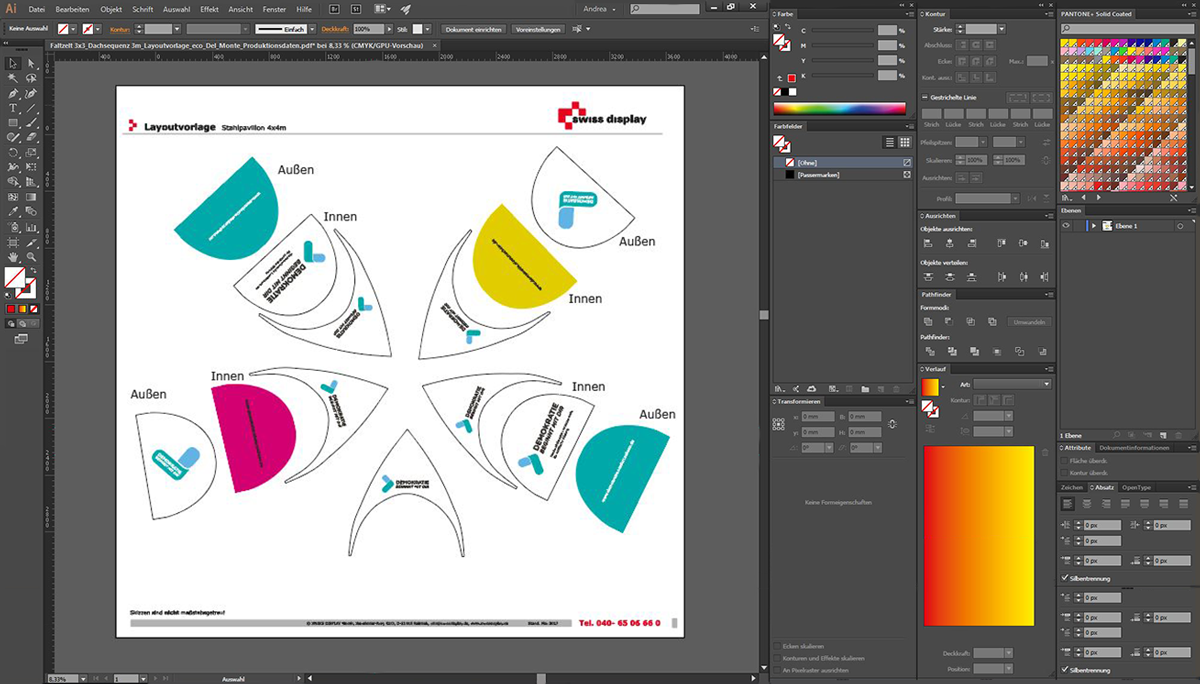The height and width of the screenshot is (684, 1200).
Task: Enable the Ecken skalieren checkbox
Action: pos(779,646)
